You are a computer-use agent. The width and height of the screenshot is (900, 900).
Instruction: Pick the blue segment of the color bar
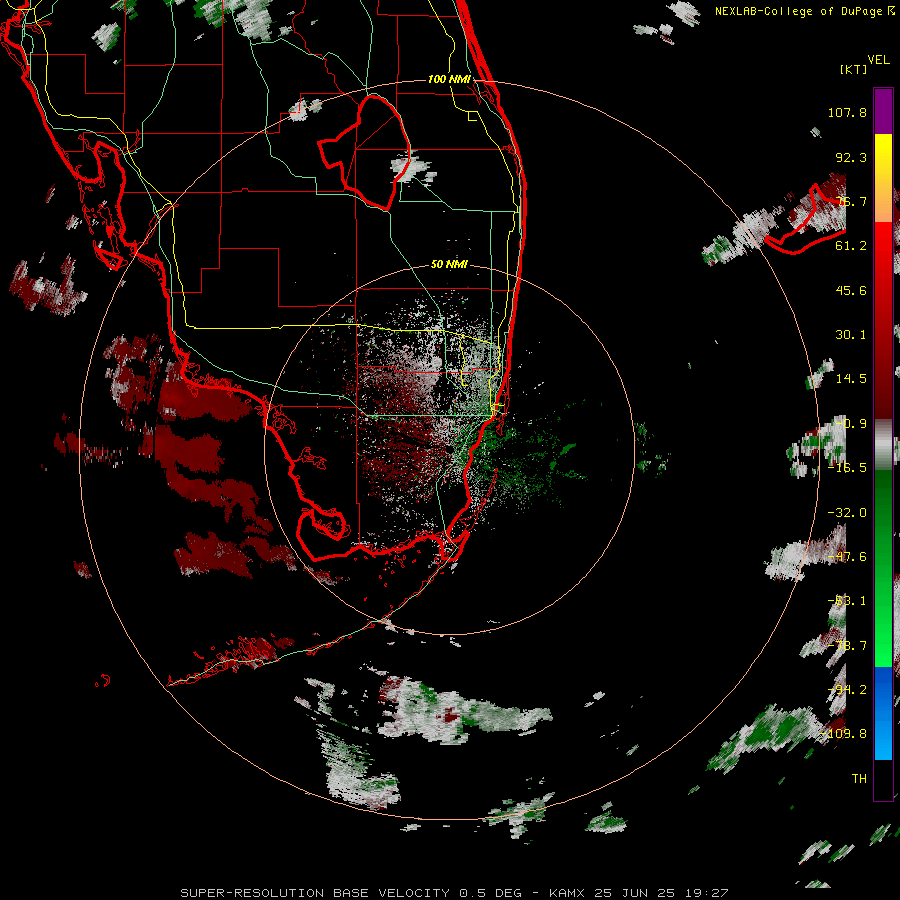pyautogui.click(x=883, y=713)
